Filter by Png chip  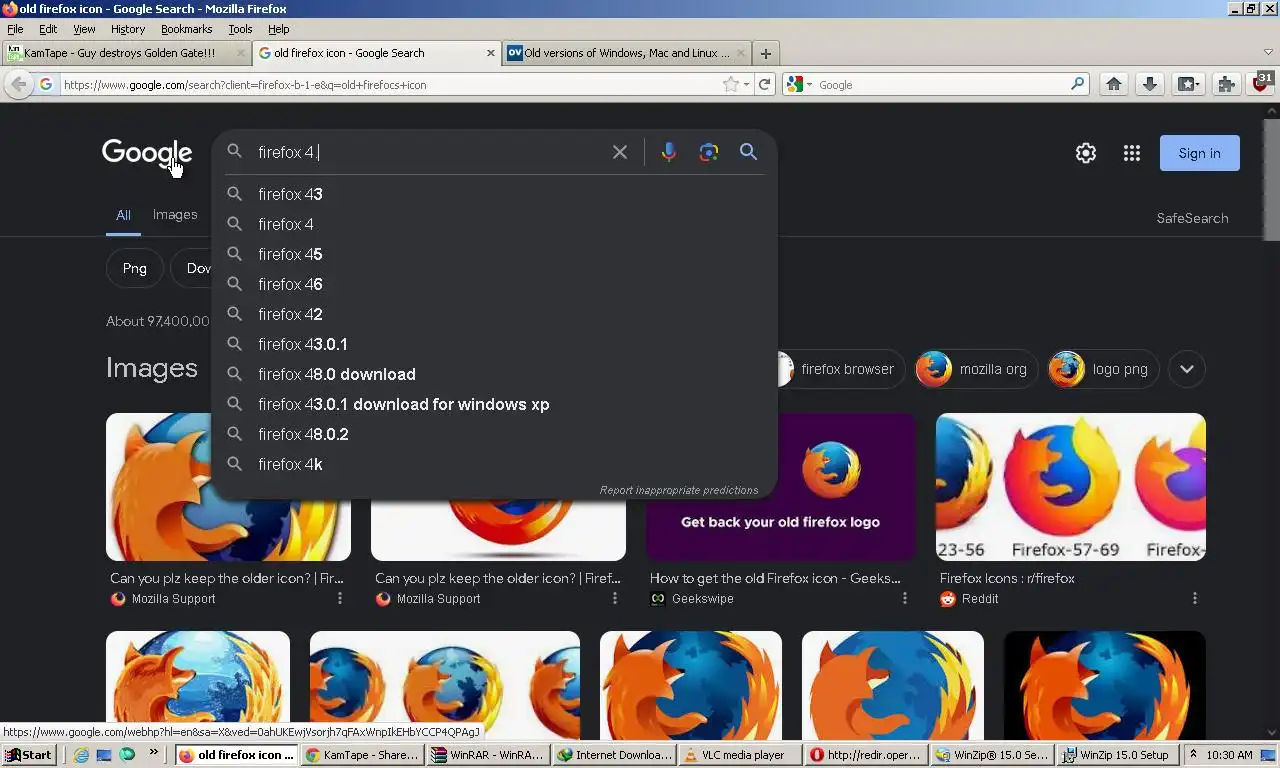134,268
